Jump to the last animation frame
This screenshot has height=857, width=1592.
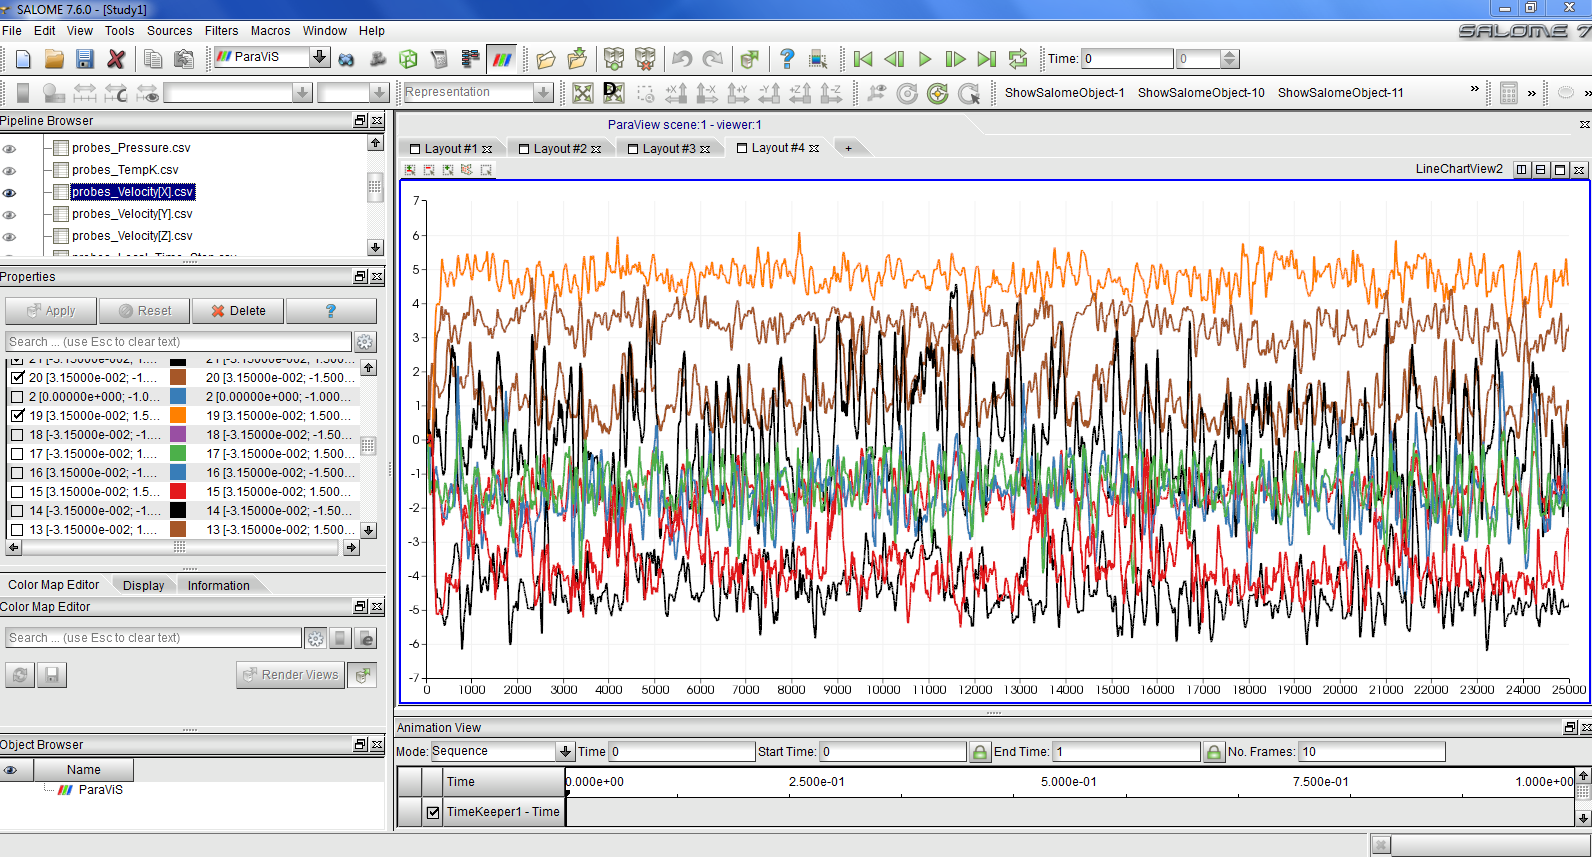tap(986, 59)
